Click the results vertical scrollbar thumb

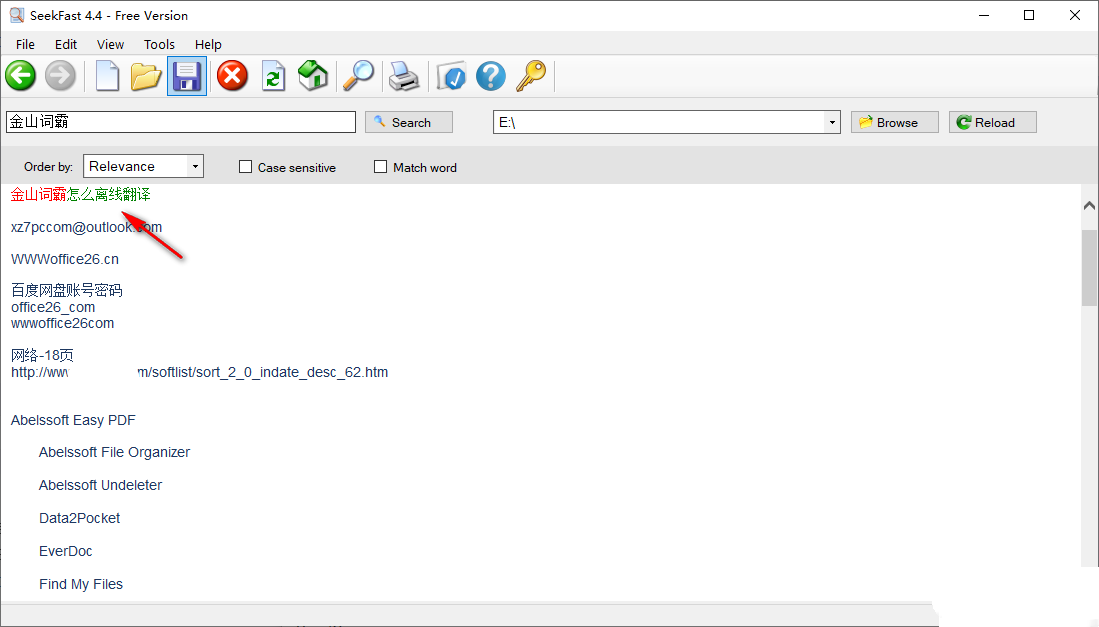[x=1089, y=268]
